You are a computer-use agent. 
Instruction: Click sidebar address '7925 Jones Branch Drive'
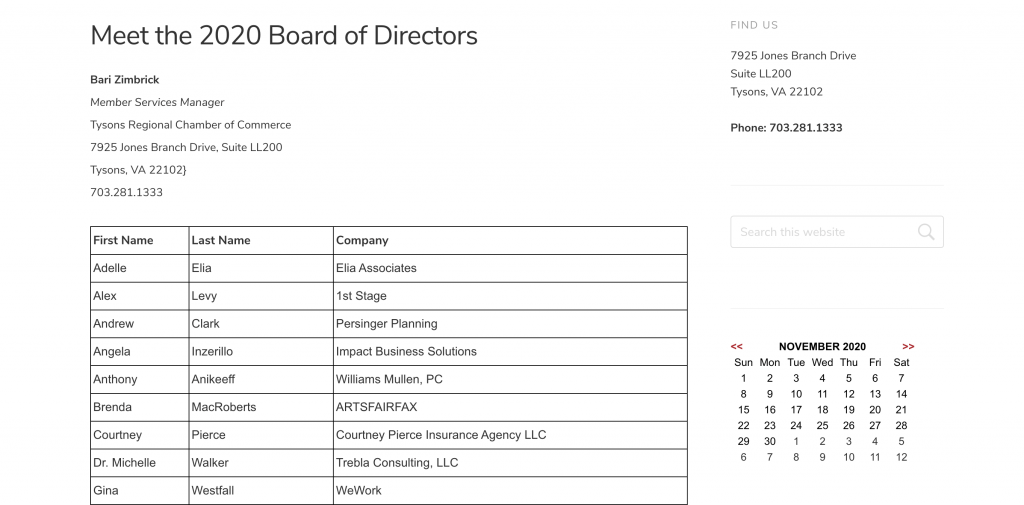point(793,56)
